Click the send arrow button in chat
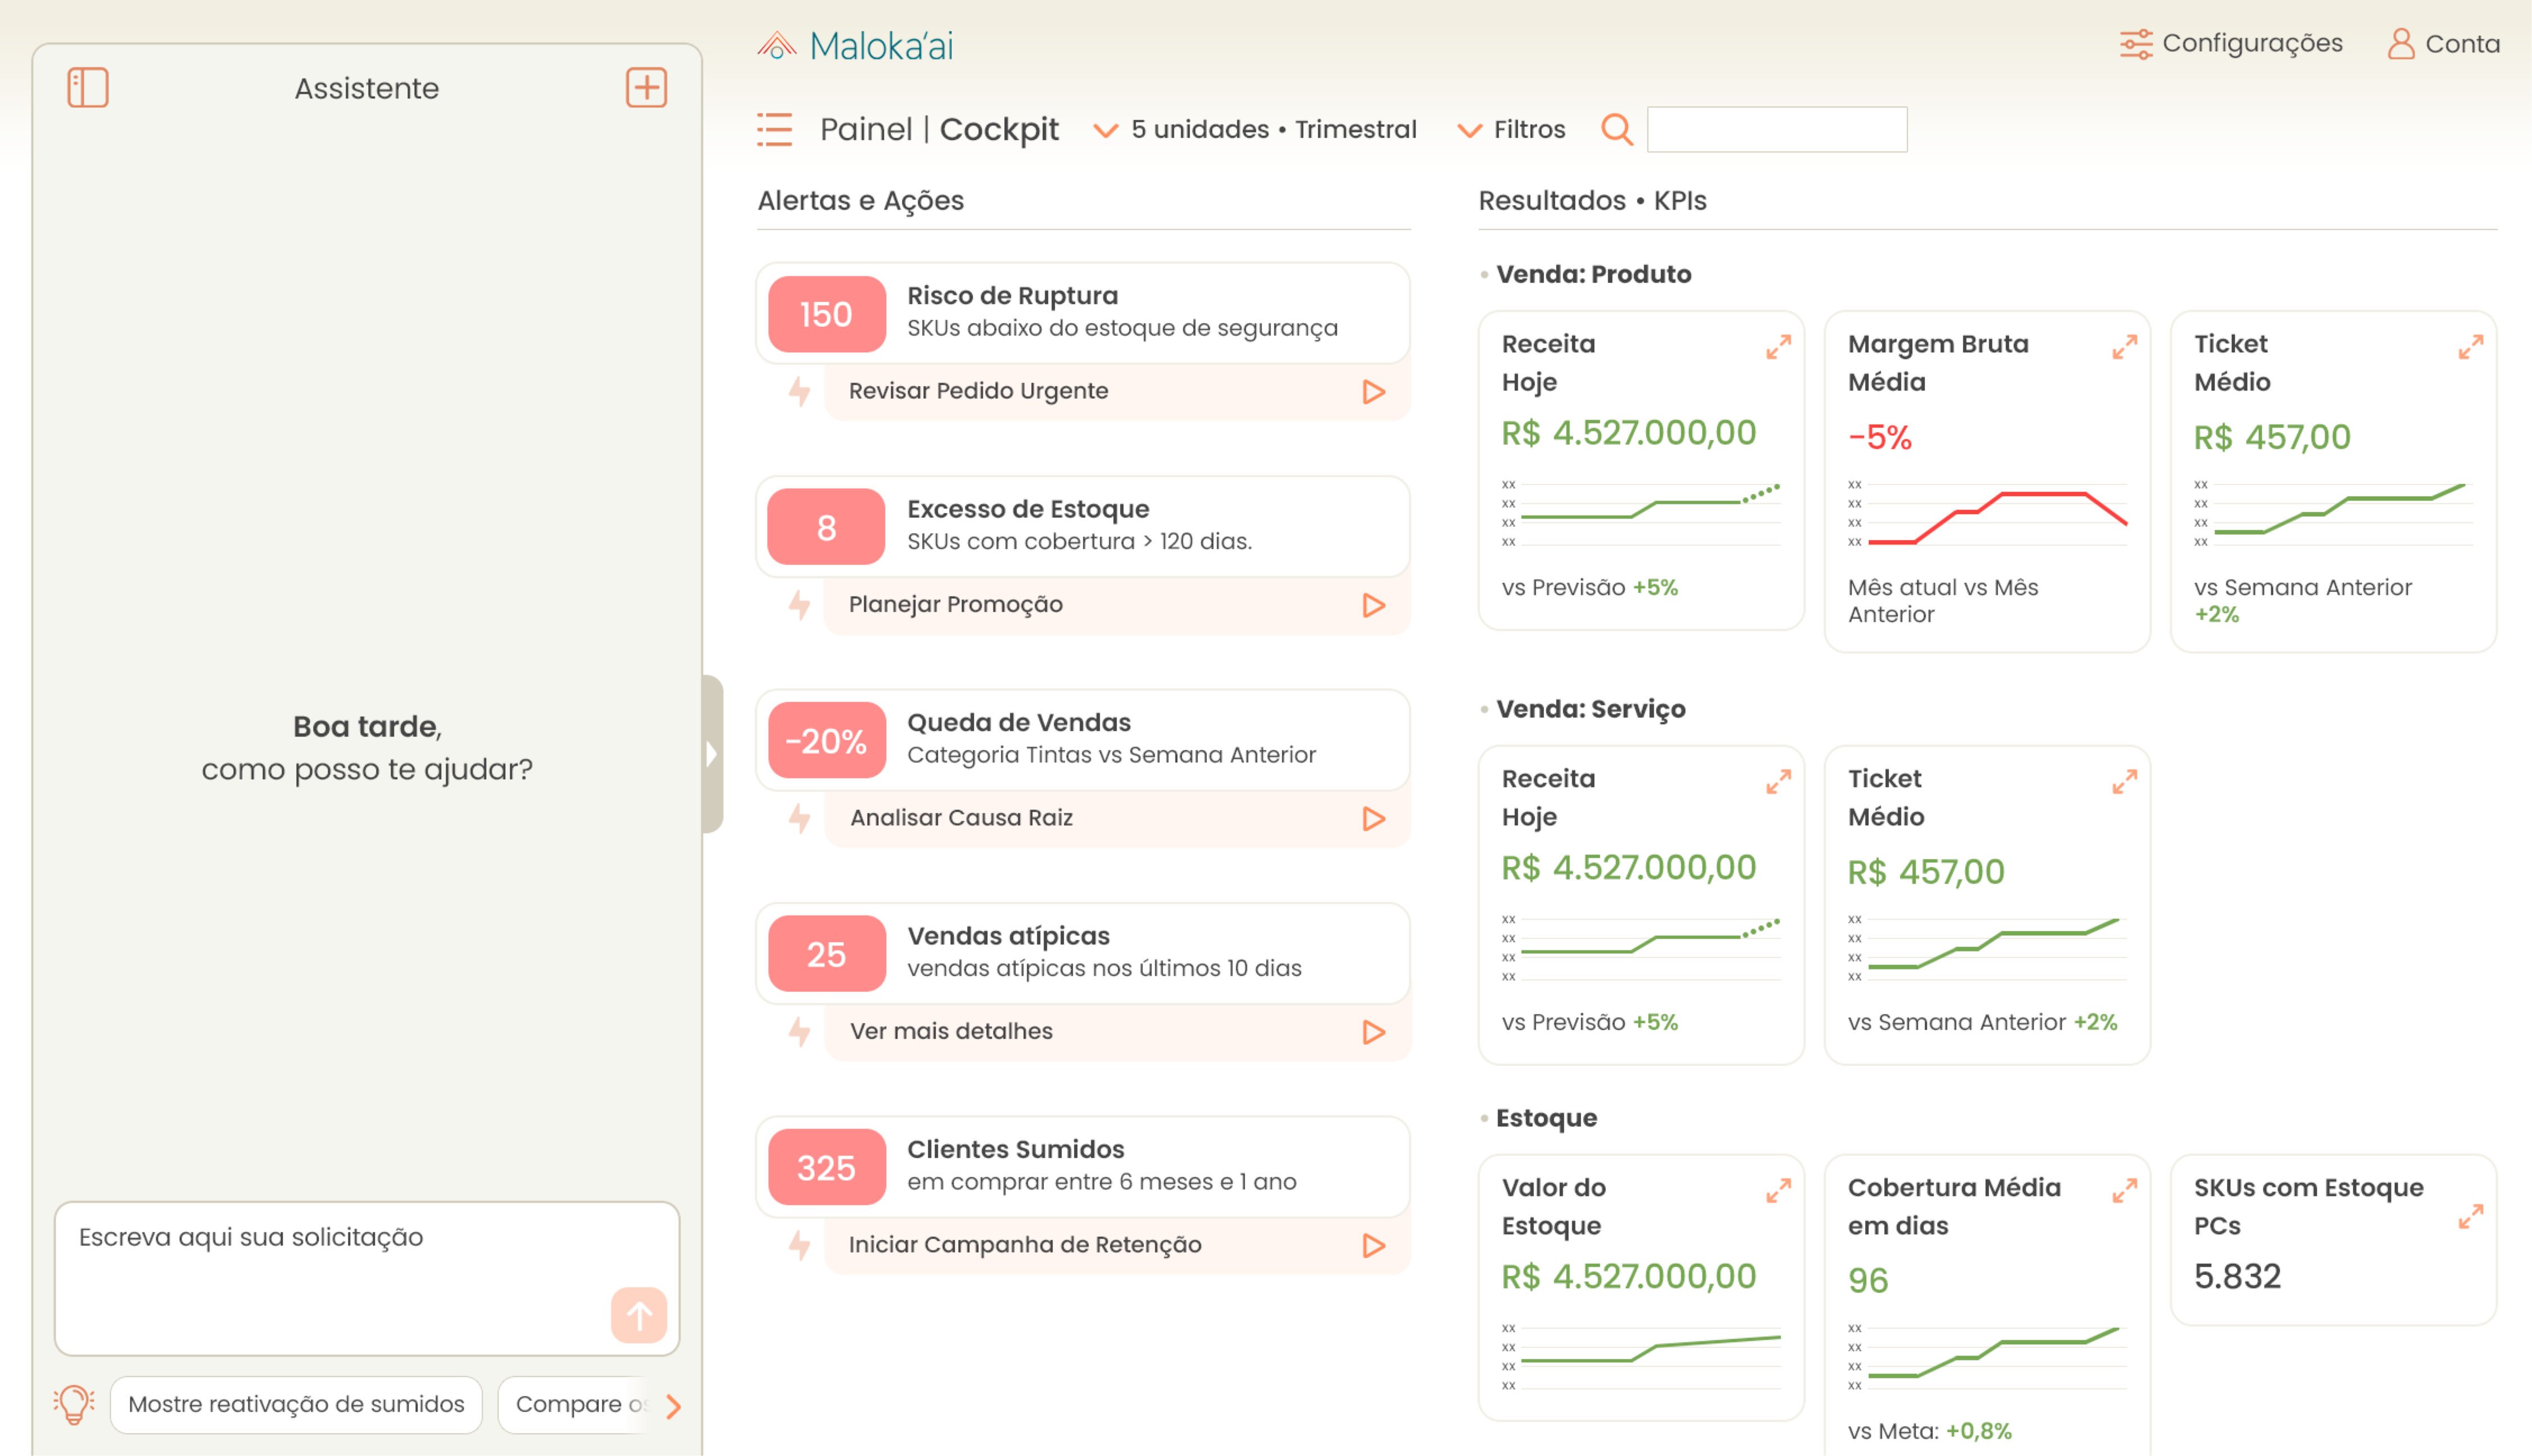The image size is (2532, 1456). pos(638,1315)
